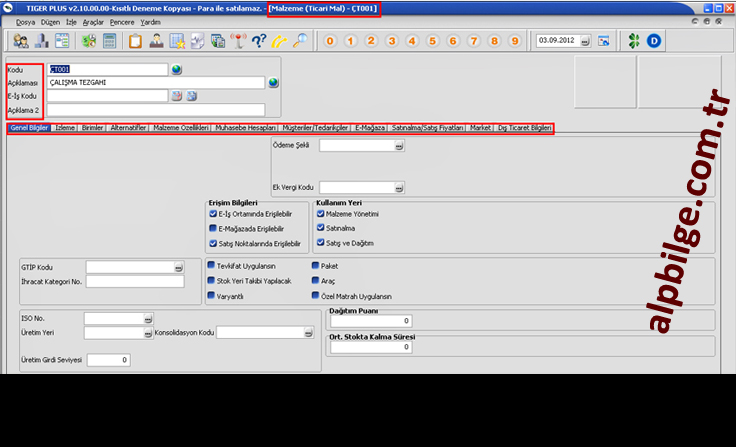Open the Araçlar menu

94,21
